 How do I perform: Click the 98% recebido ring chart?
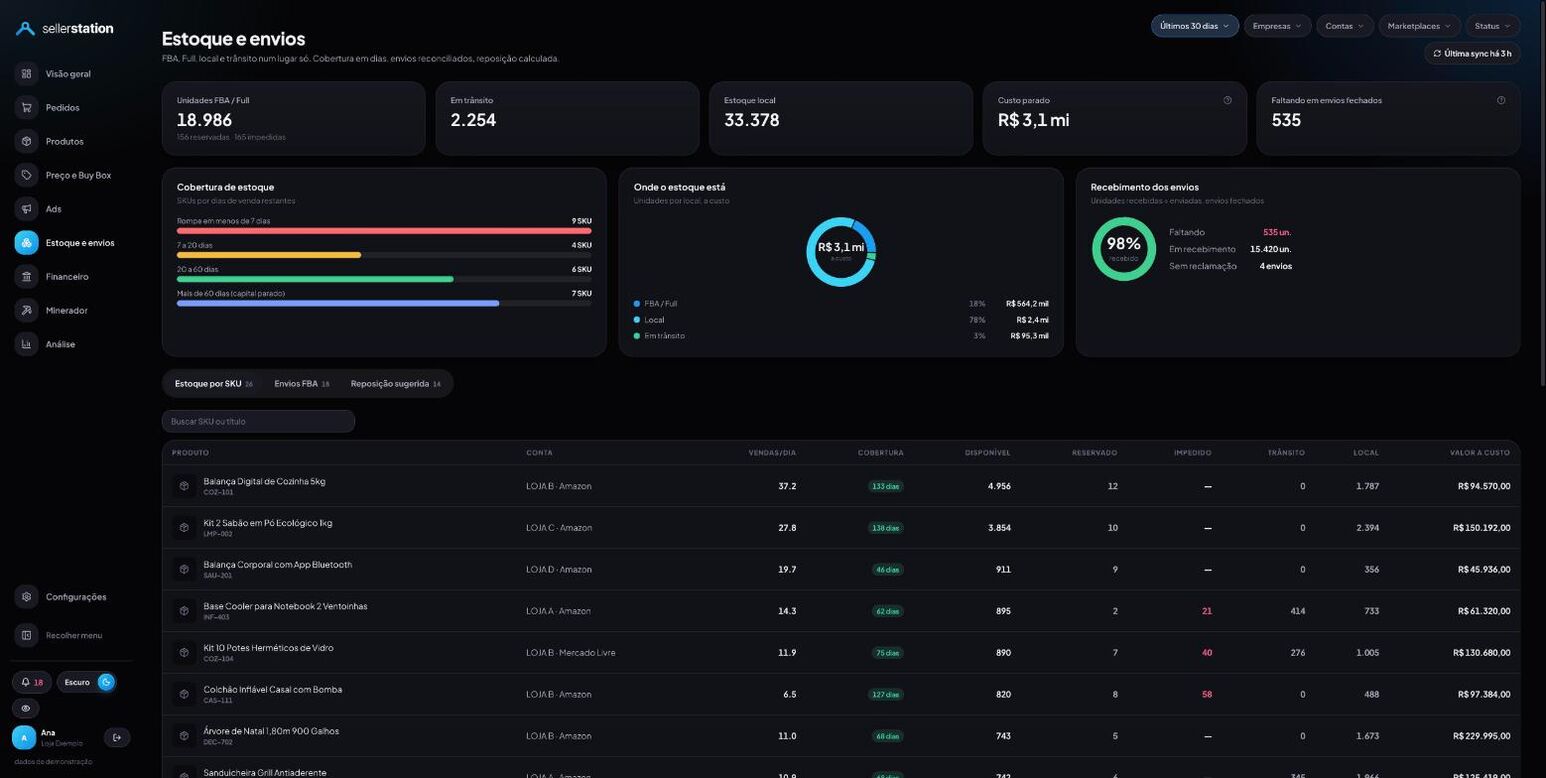point(1124,249)
